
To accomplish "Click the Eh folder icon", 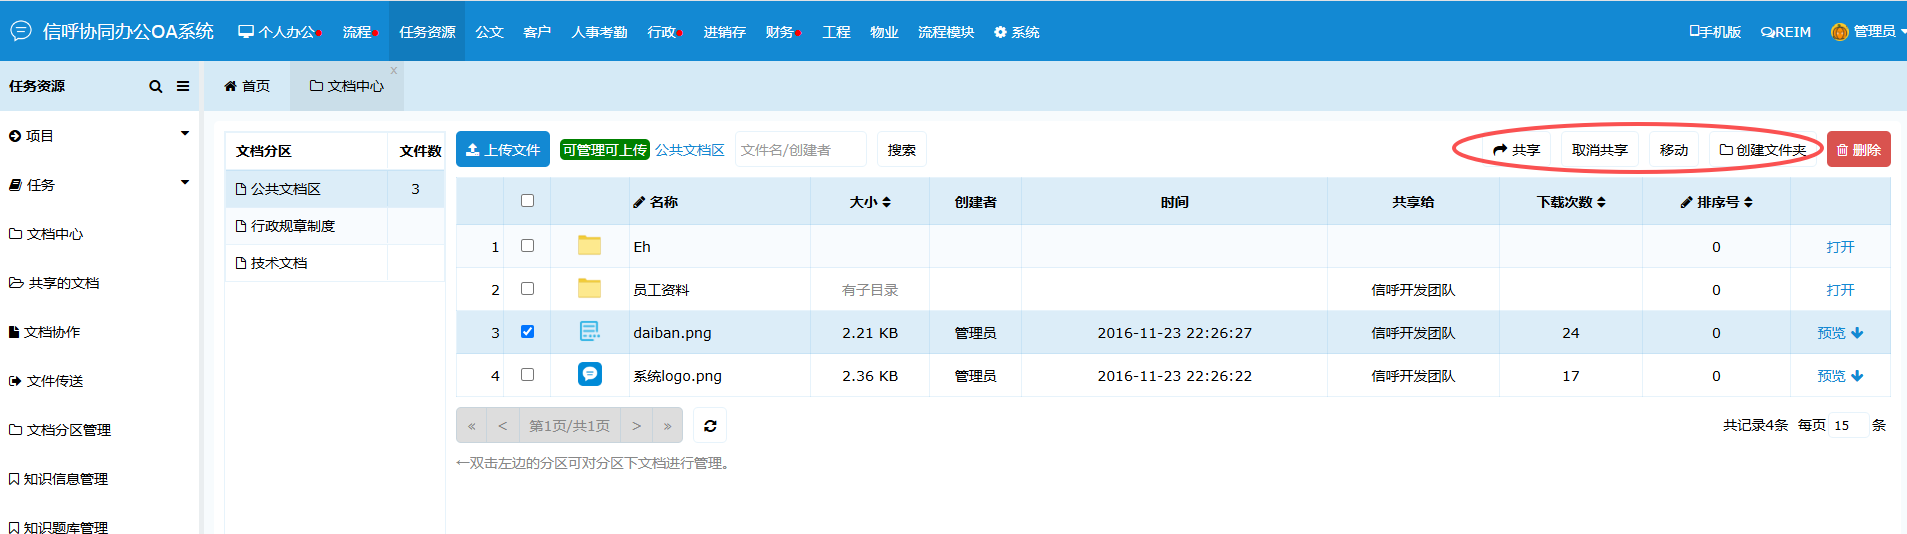I will point(590,246).
